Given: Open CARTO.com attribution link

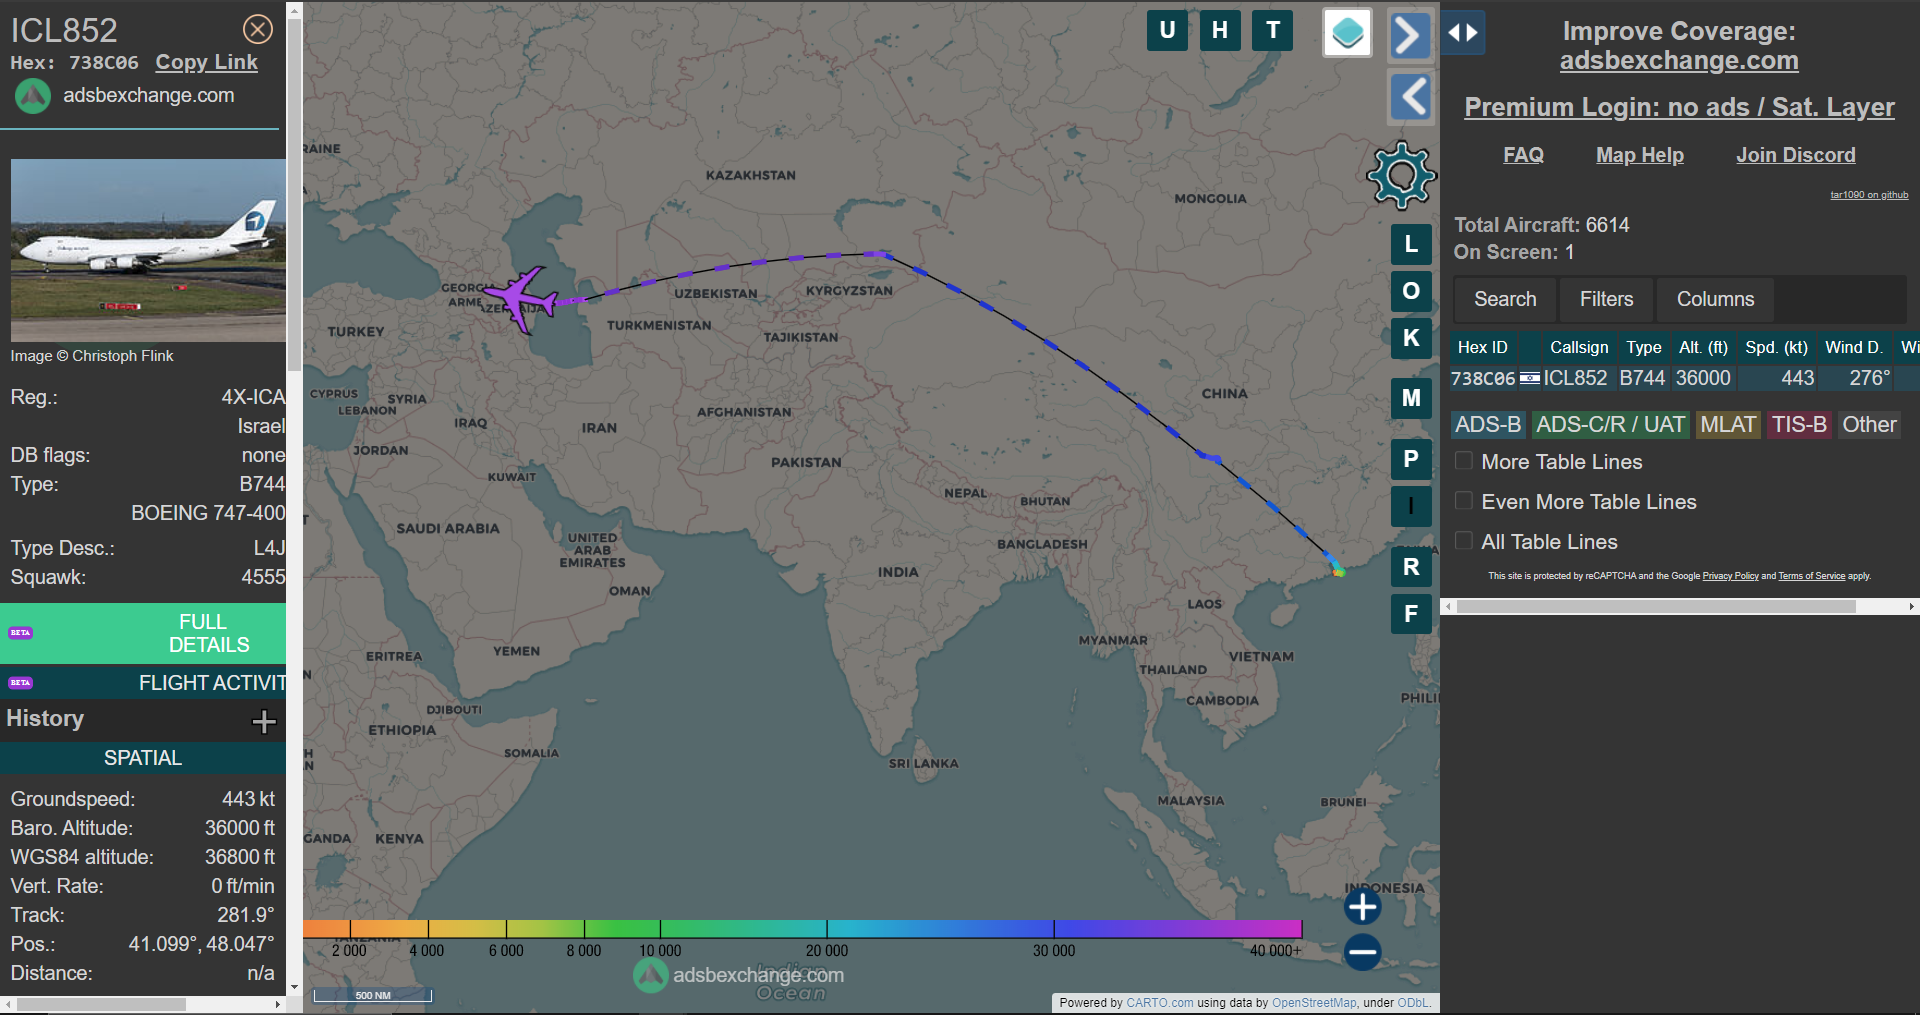Looking at the screenshot, I should pos(1159,1003).
